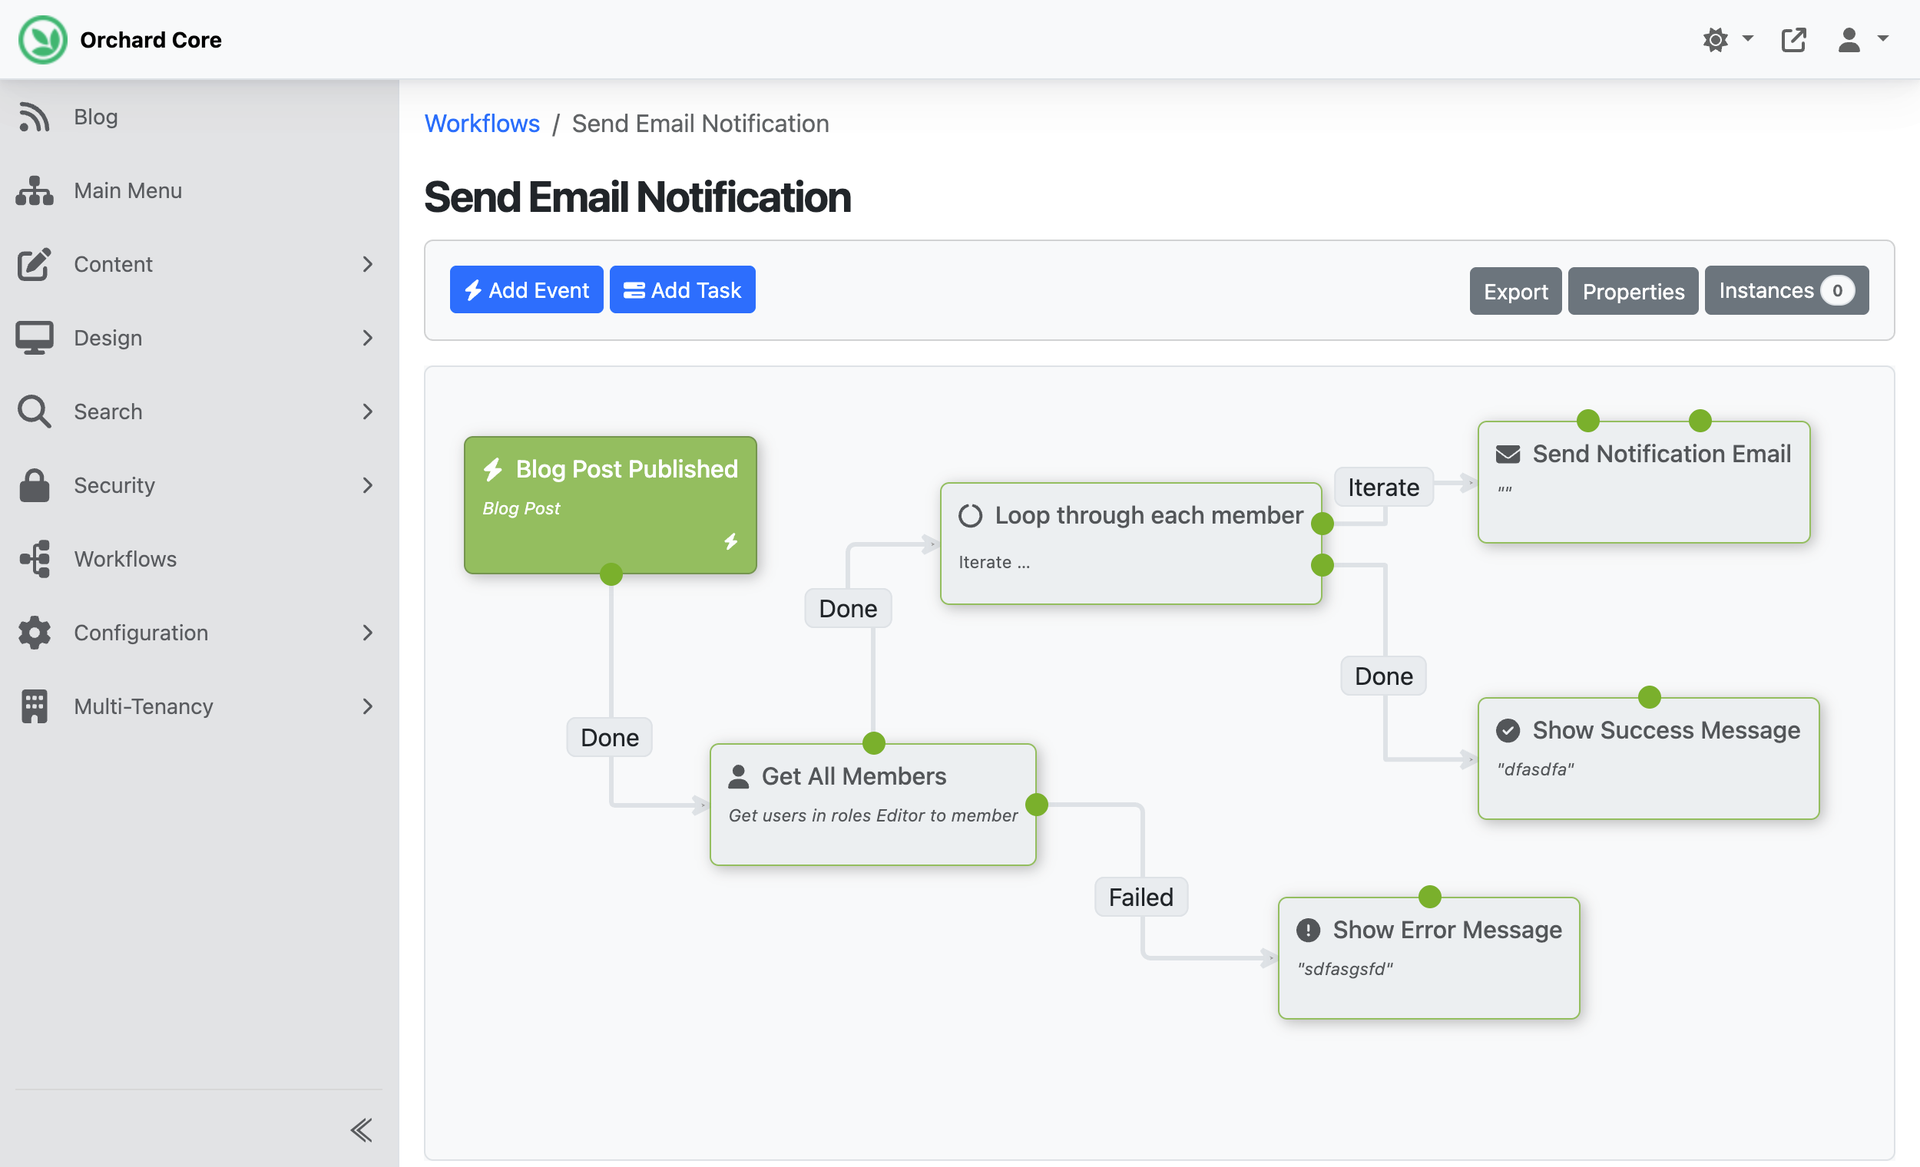Go to Workflows breadcrumb link
The image size is (1920, 1167).
(x=482, y=123)
